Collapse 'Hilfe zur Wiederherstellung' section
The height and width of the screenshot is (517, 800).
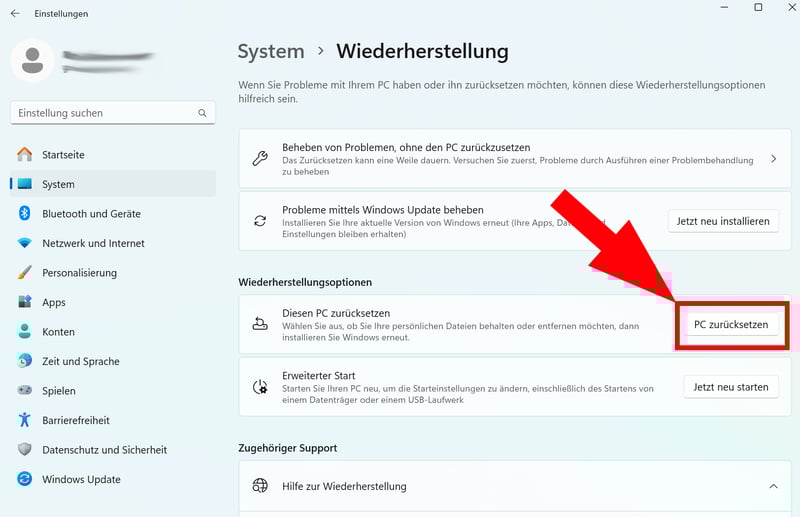[773, 486]
